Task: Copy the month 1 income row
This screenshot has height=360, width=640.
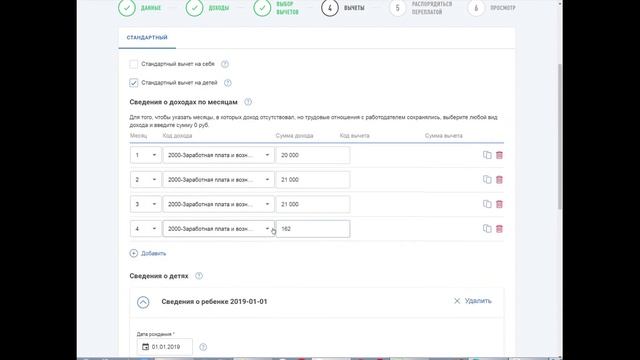Action: pos(487,155)
